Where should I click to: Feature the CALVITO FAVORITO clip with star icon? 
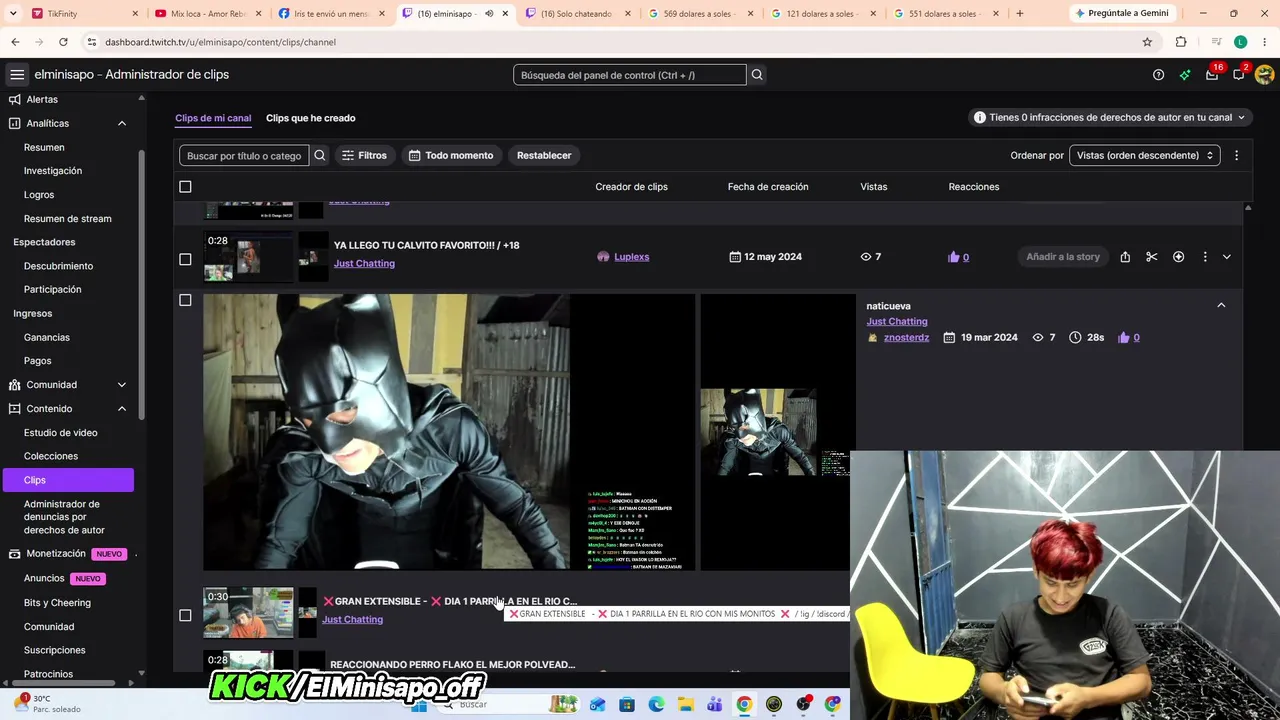click(1178, 257)
